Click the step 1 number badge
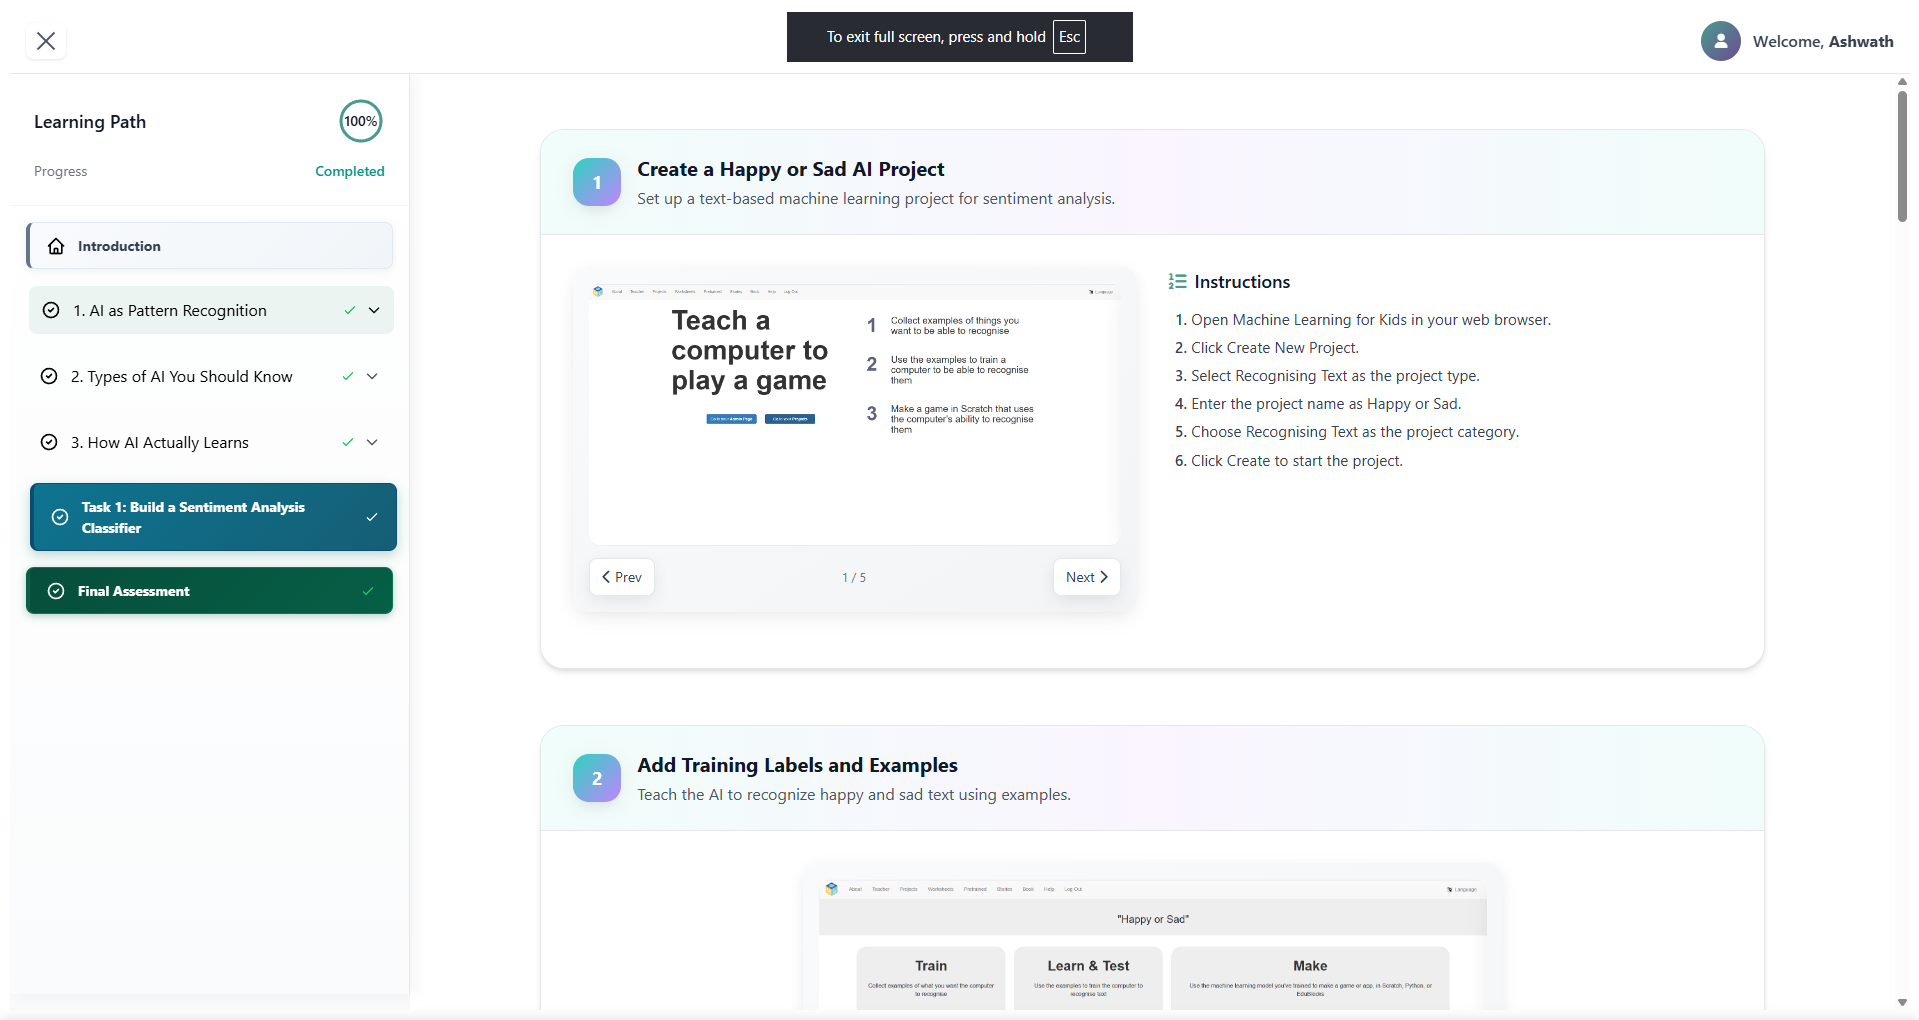Image resolution: width=1919 pixels, height=1020 pixels. (x=597, y=182)
